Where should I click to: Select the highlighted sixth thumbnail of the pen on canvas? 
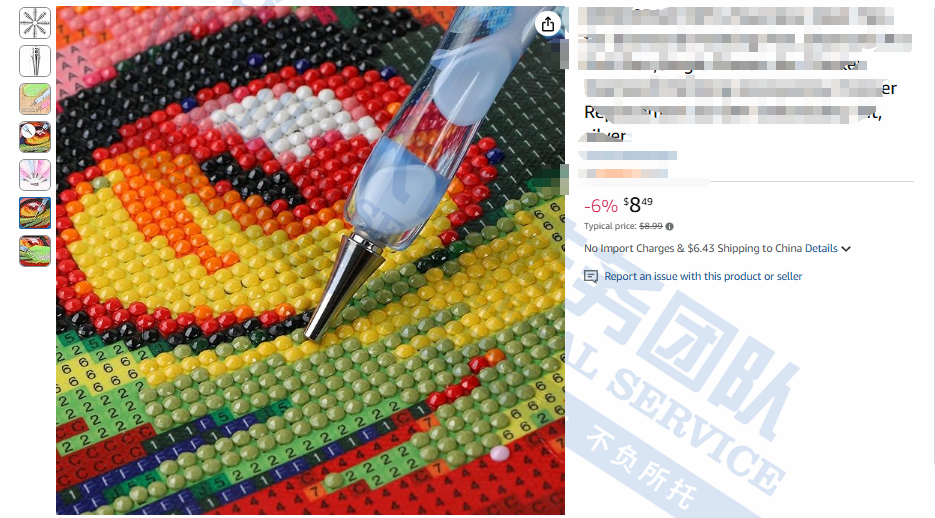point(35,213)
